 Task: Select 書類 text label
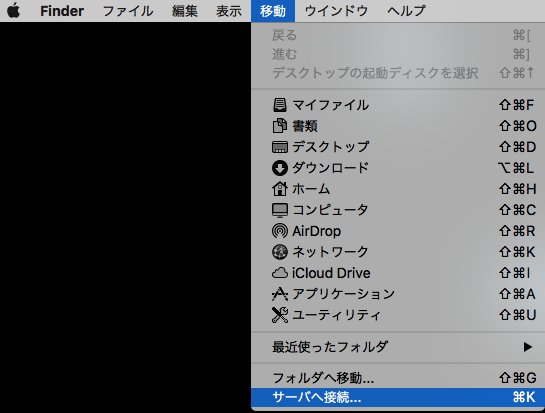click(x=305, y=126)
